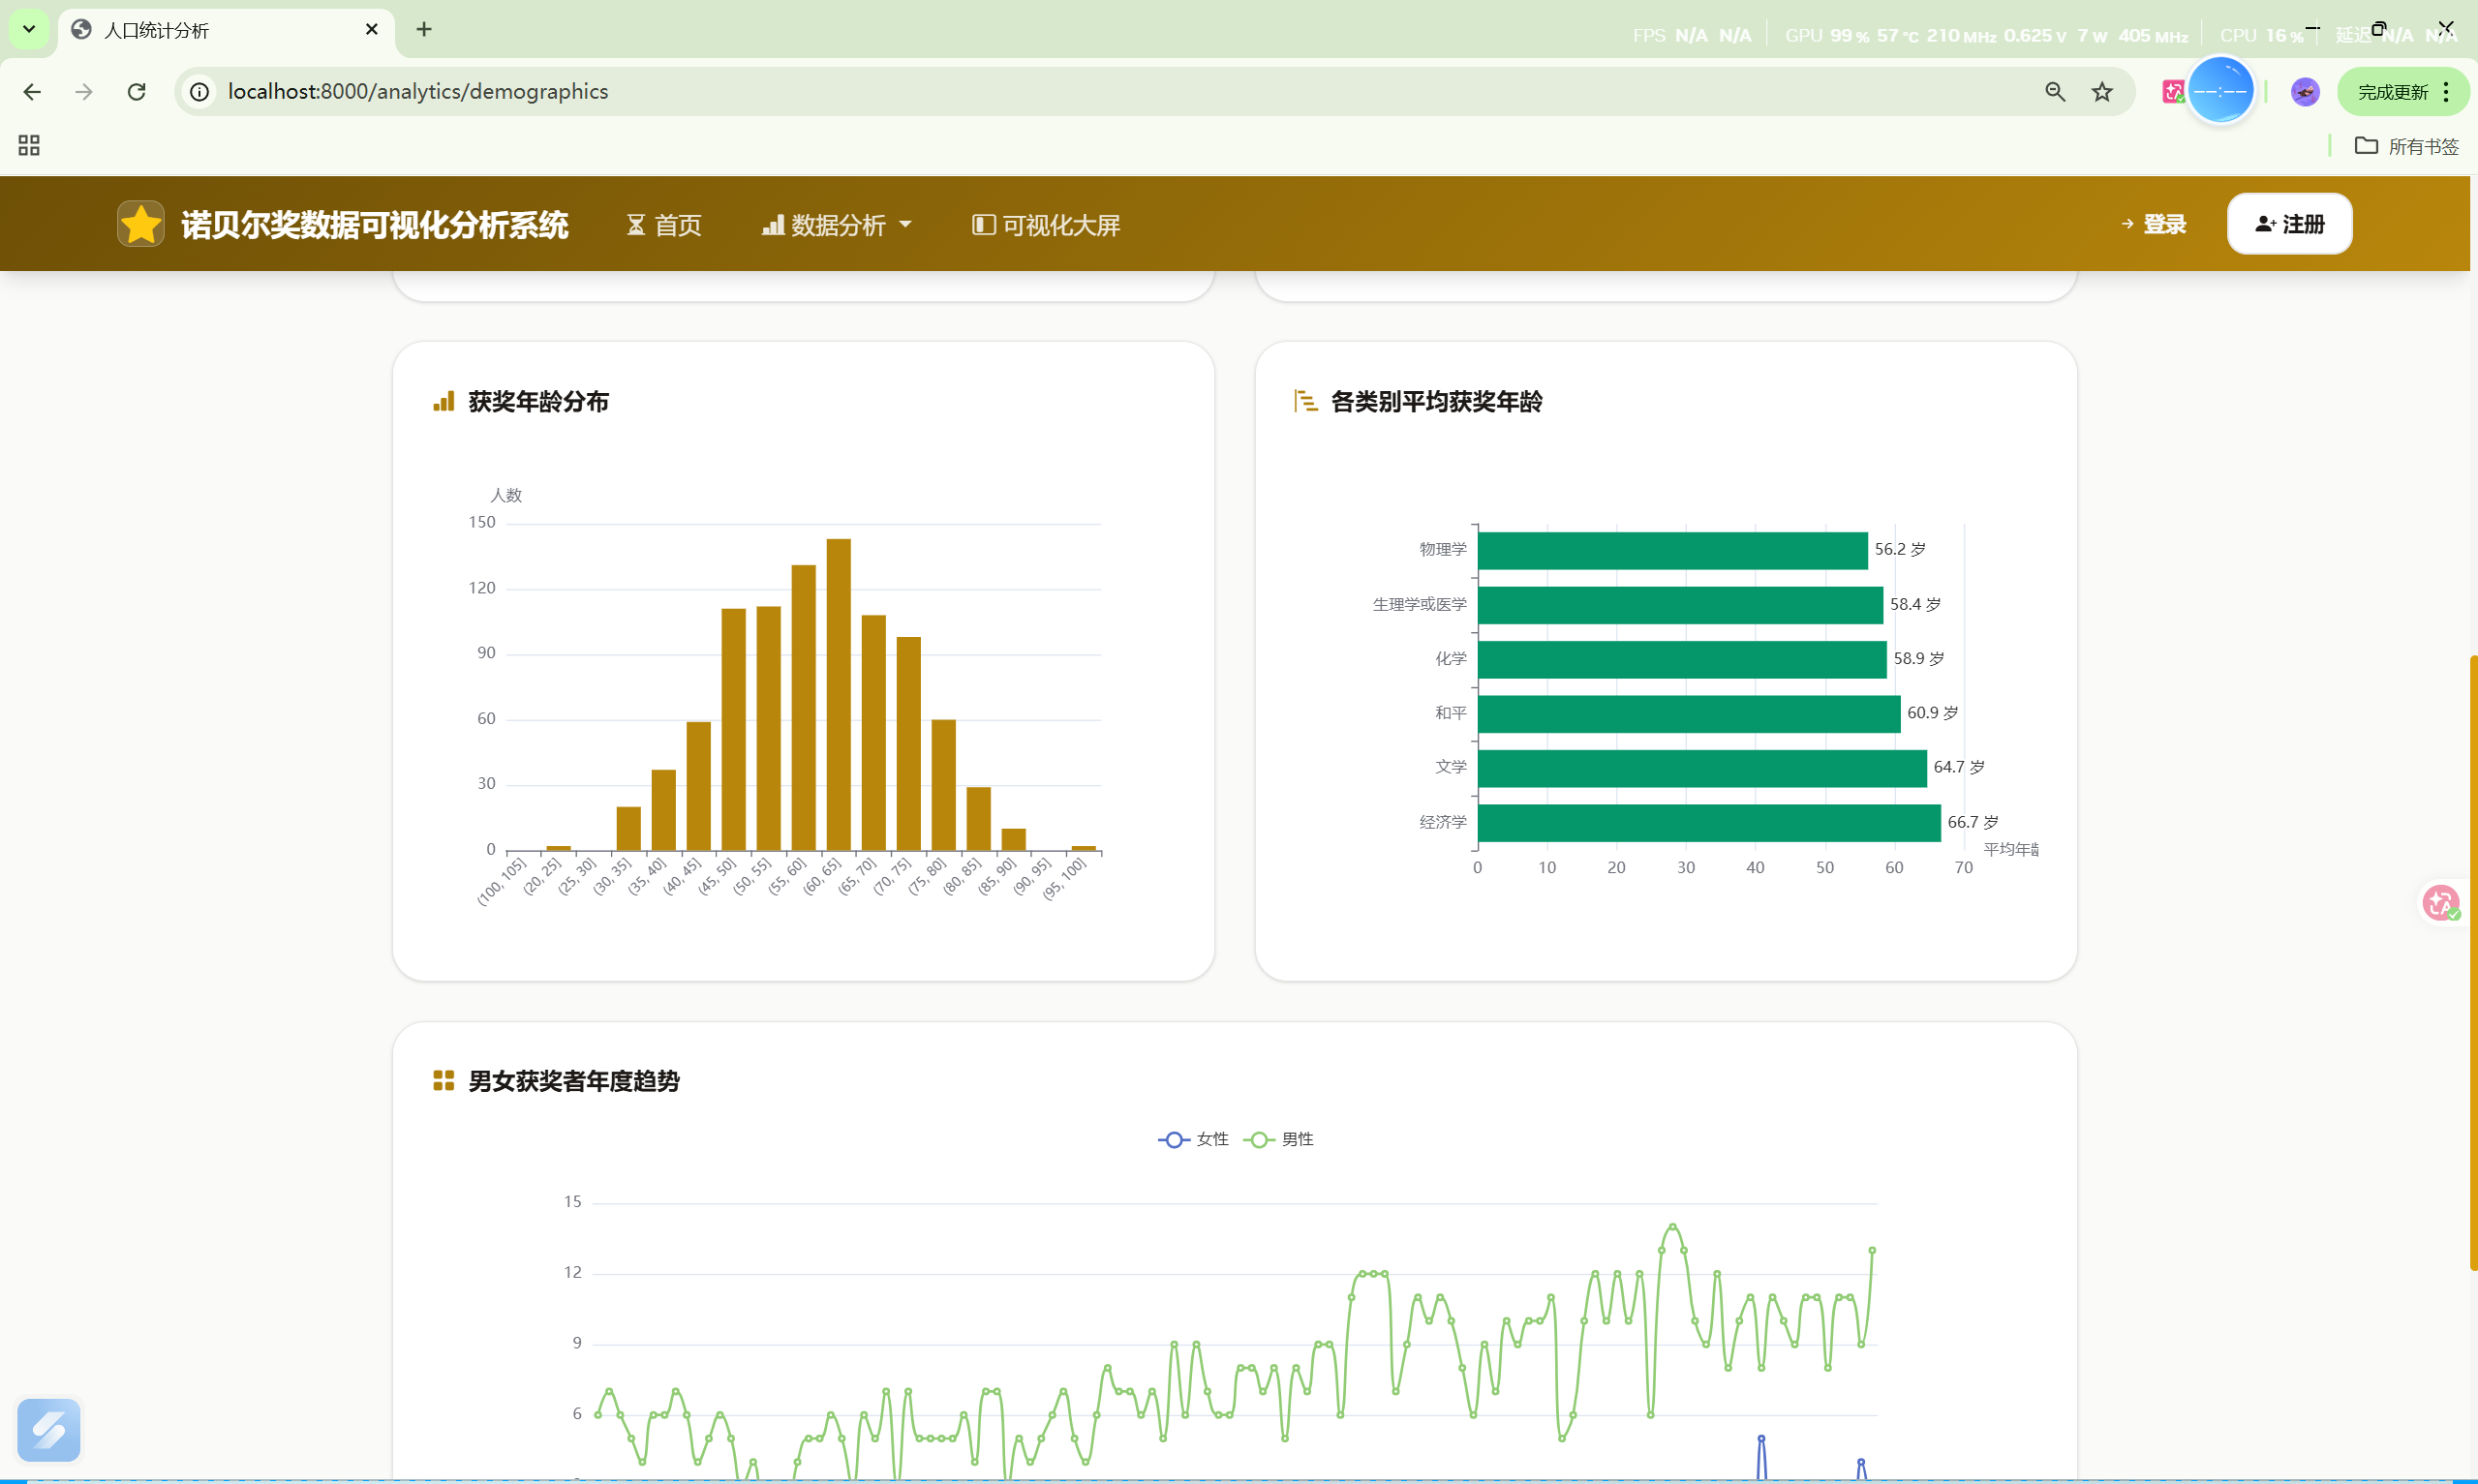
Task: Bookmark this page with star icon
Action: [2102, 92]
